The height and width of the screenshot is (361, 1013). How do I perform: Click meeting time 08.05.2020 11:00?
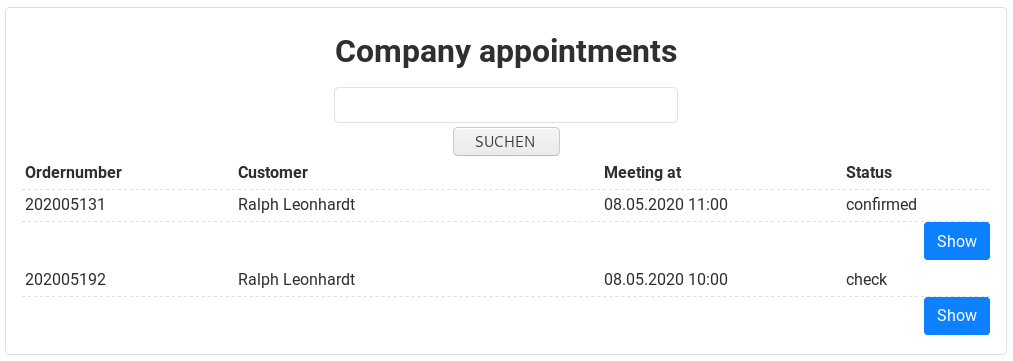coord(665,205)
